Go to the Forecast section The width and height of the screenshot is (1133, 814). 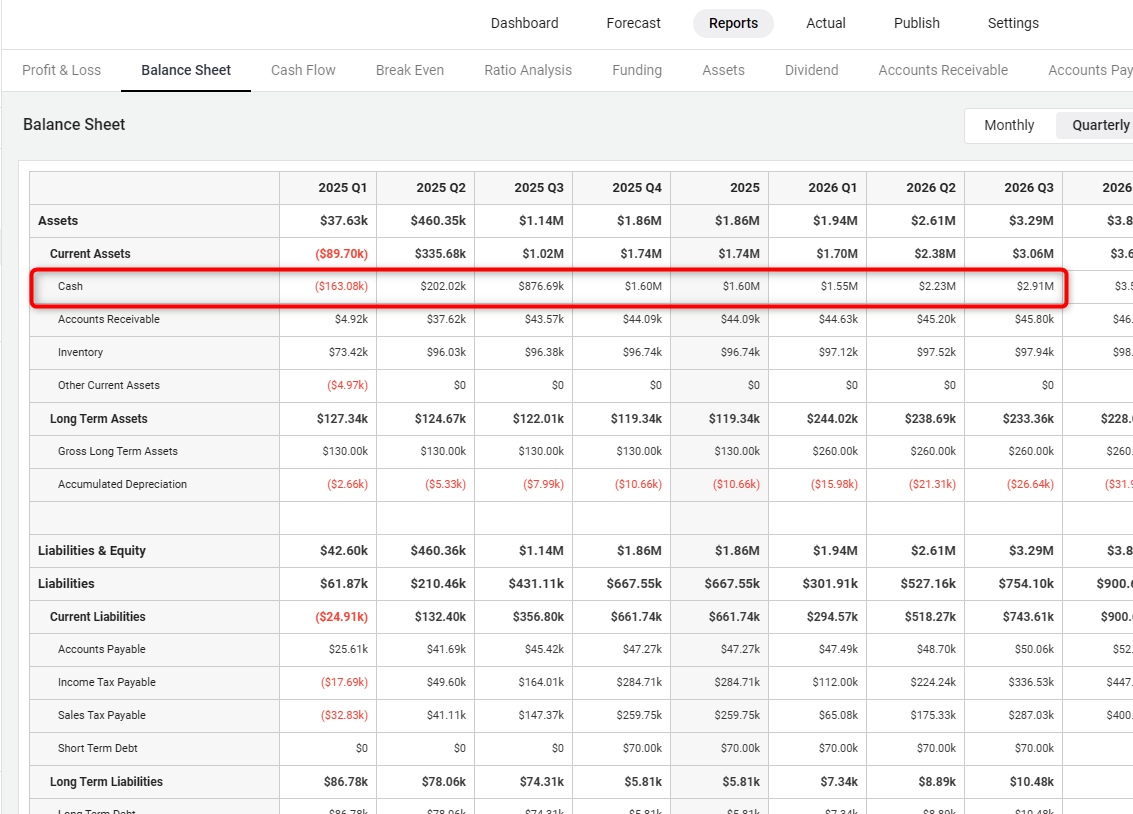[633, 23]
